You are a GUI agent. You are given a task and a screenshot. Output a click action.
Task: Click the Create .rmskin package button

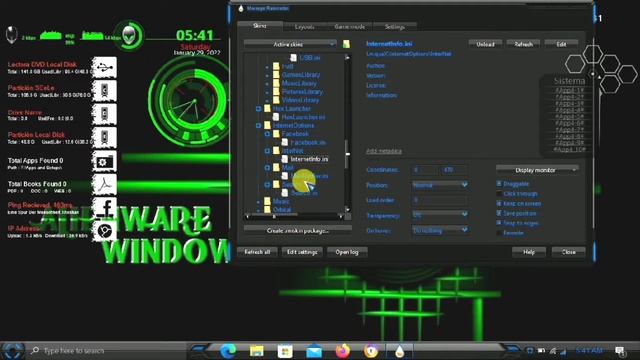(x=298, y=231)
